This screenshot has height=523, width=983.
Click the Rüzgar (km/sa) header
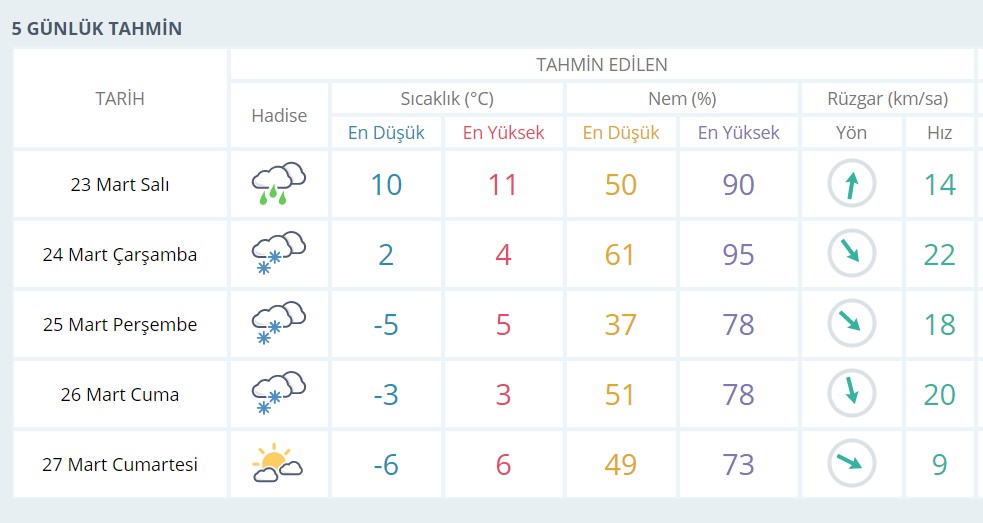(x=887, y=99)
